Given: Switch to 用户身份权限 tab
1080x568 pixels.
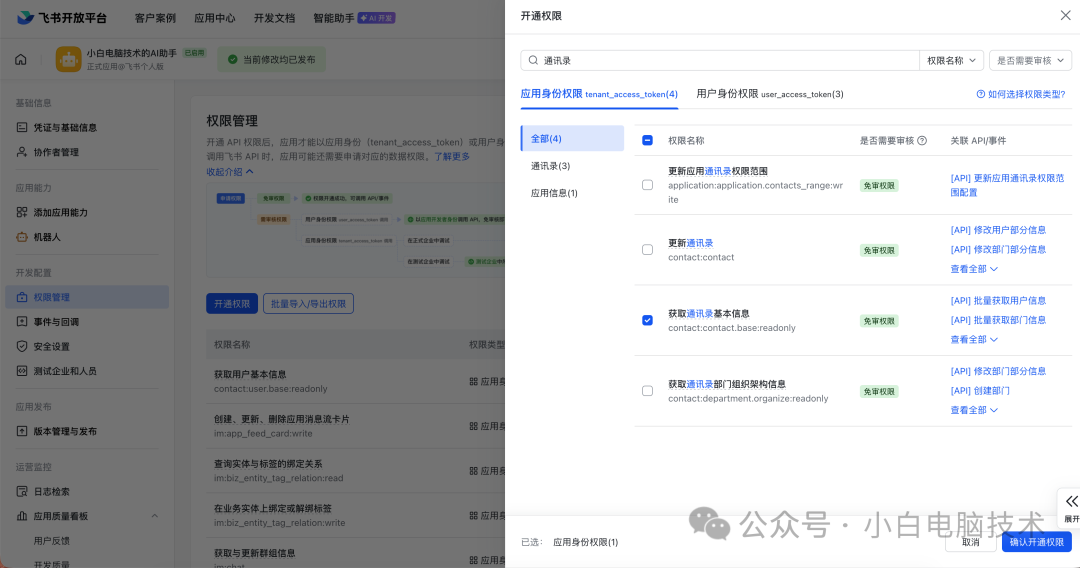Looking at the screenshot, I should pos(769,94).
